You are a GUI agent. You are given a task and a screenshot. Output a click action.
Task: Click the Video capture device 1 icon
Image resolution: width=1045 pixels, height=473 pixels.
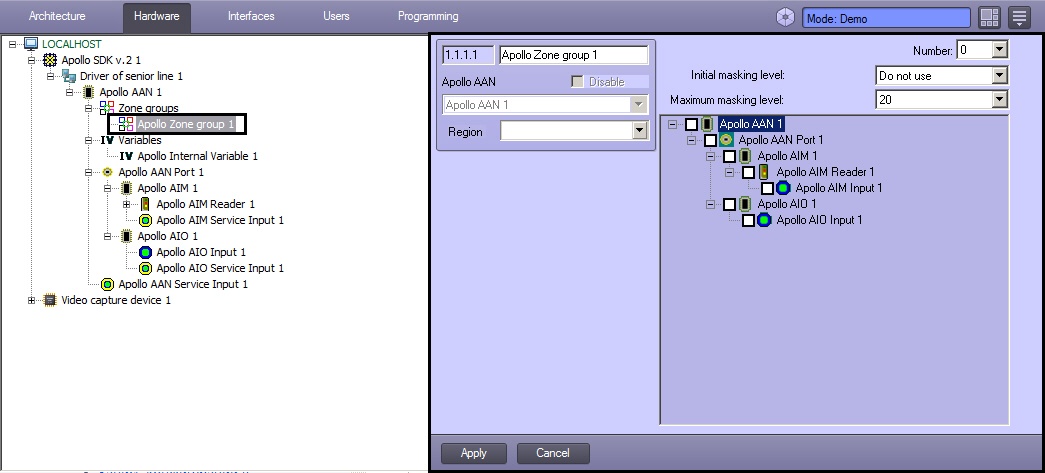click(x=50, y=300)
